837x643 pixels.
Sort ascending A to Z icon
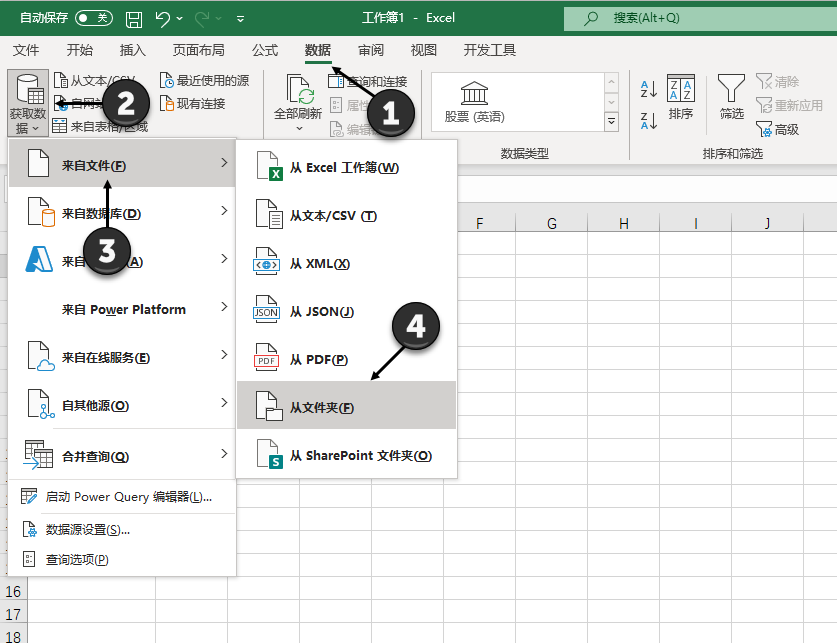pyautogui.click(x=649, y=89)
